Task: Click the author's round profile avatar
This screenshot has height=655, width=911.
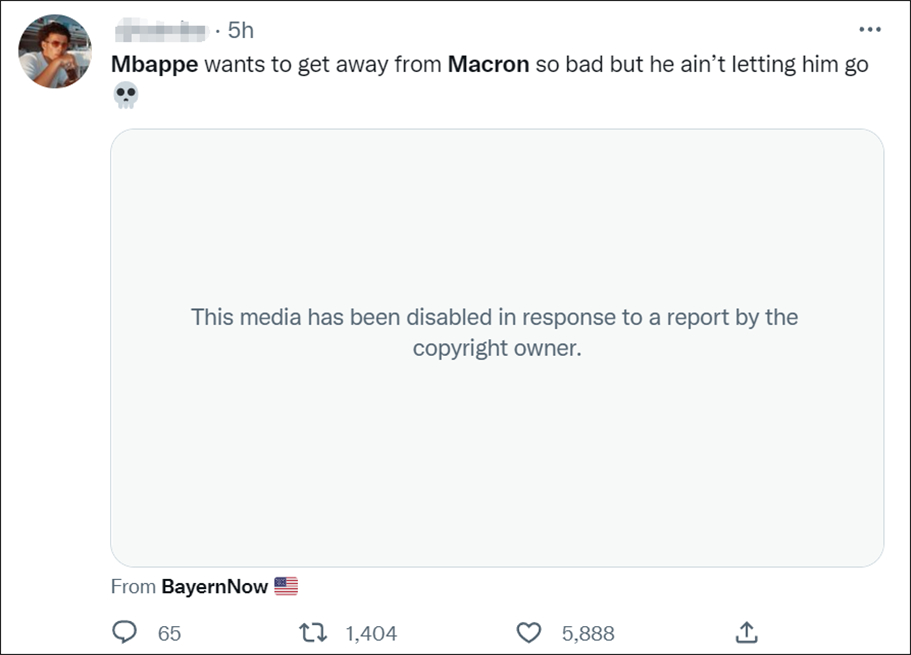Action: click(55, 51)
